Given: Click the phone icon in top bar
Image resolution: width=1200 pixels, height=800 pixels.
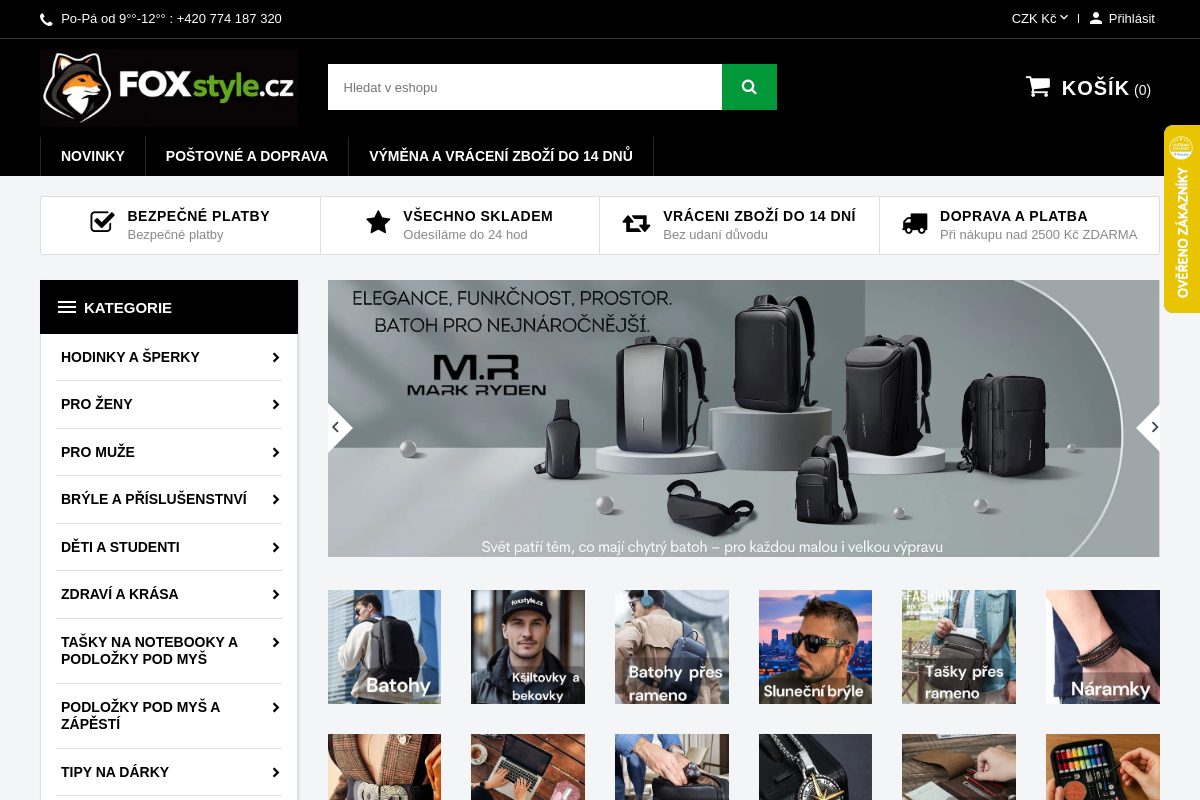Looking at the screenshot, I should 46,19.
